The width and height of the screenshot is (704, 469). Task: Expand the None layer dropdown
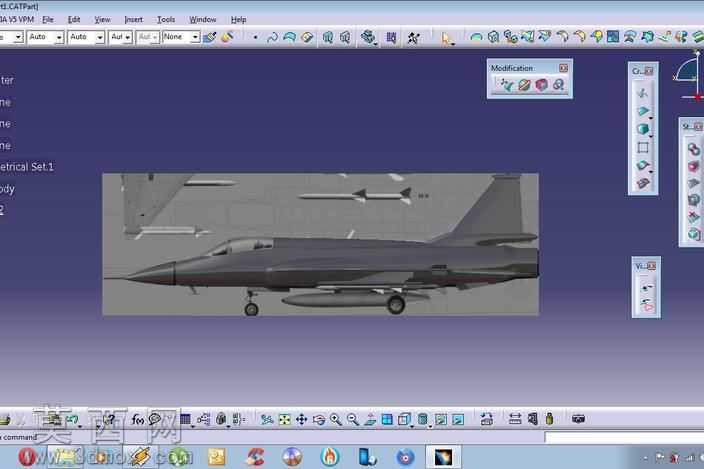point(195,37)
